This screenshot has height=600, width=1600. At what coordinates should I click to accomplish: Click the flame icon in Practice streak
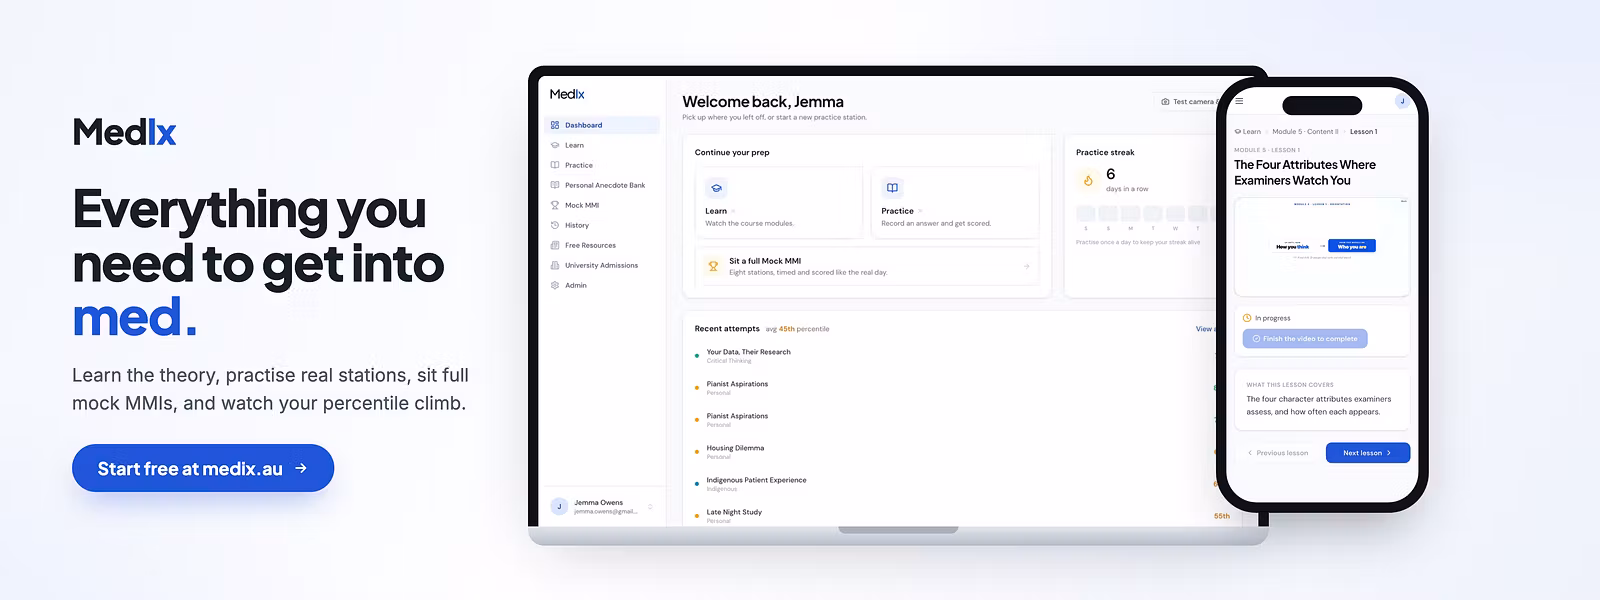pyautogui.click(x=1088, y=180)
